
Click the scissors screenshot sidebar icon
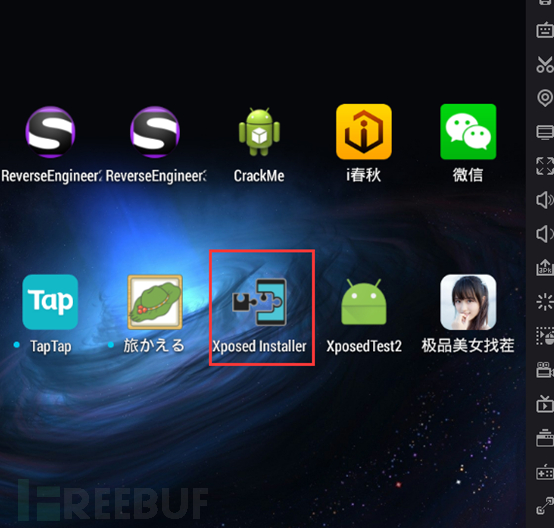pos(545,64)
